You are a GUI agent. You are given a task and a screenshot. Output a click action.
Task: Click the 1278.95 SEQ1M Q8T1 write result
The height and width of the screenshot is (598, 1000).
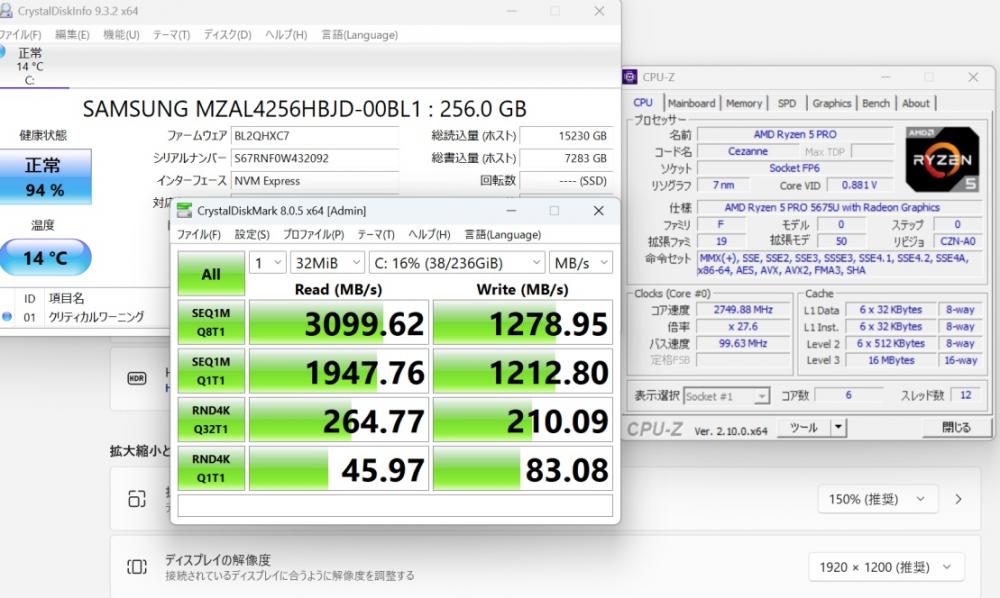coord(523,323)
